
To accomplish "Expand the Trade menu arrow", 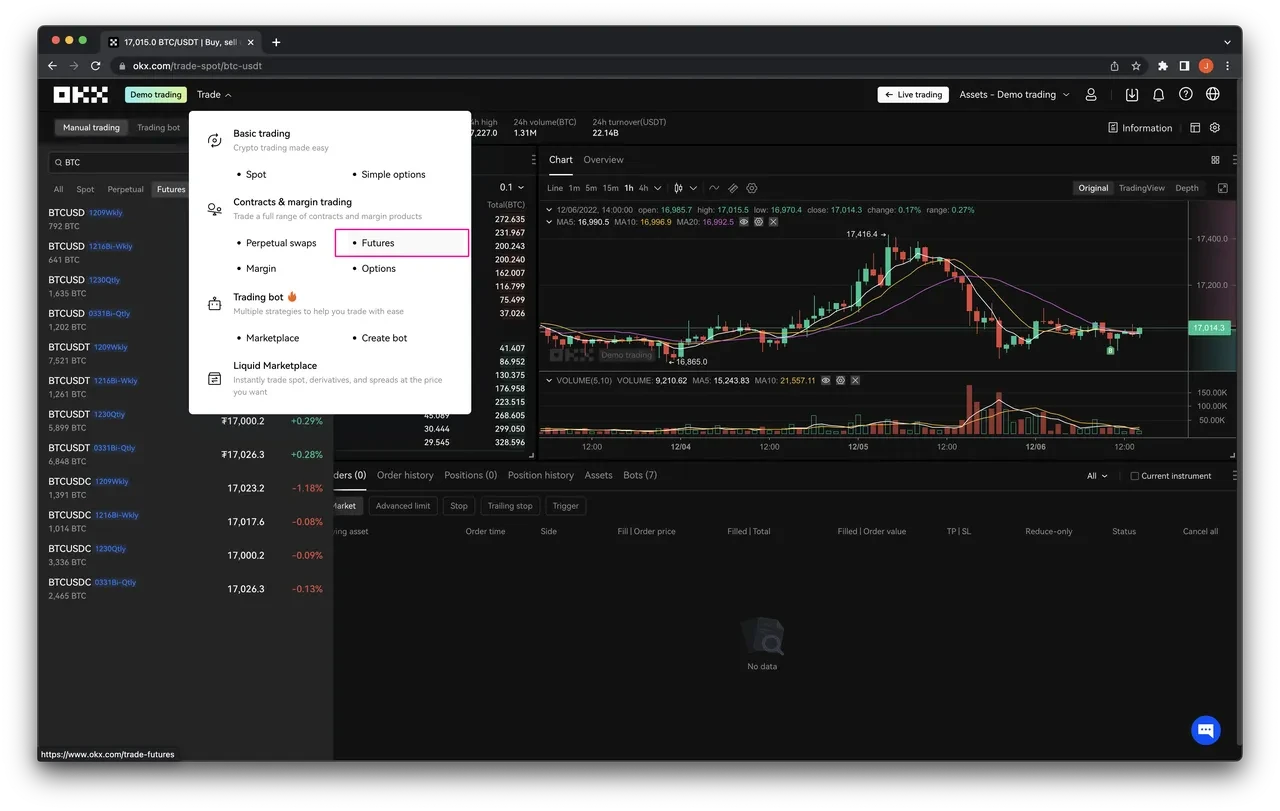I will [228, 95].
